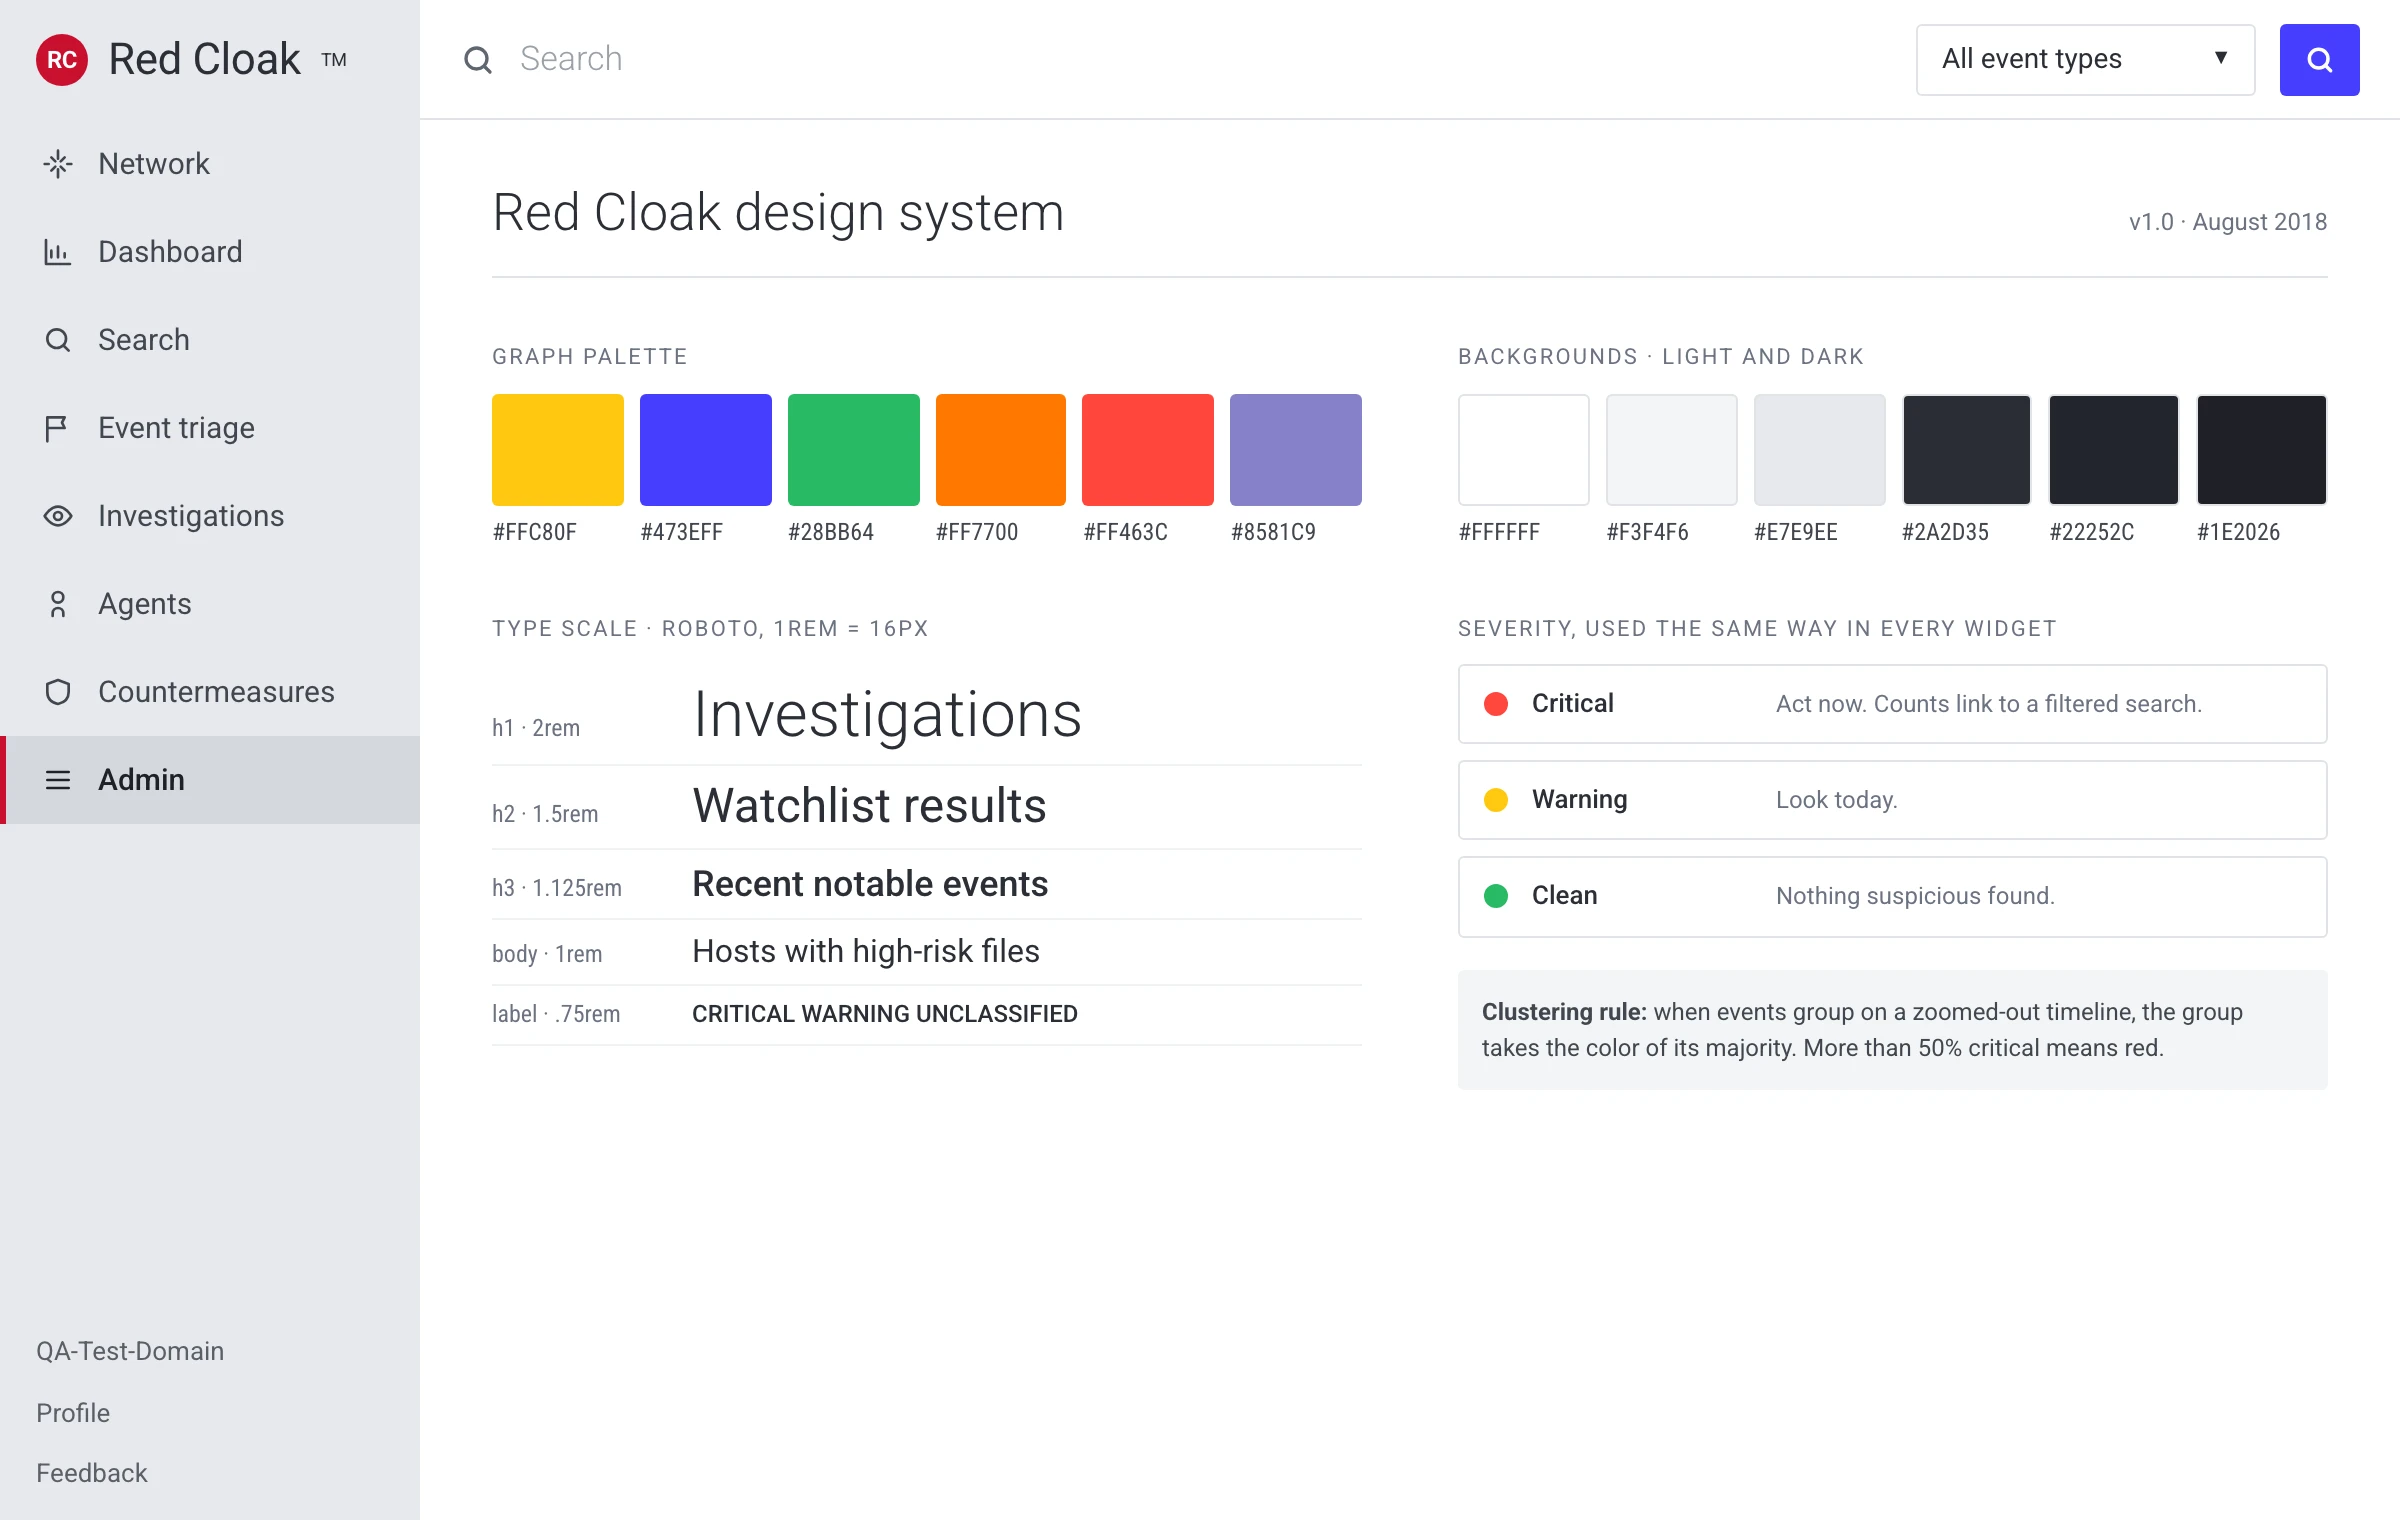The height and width of the screenshot is (1520, 2400).
Task: Click the Event triage flag icon
Action: pyautogui.click(x=57, y=428)
